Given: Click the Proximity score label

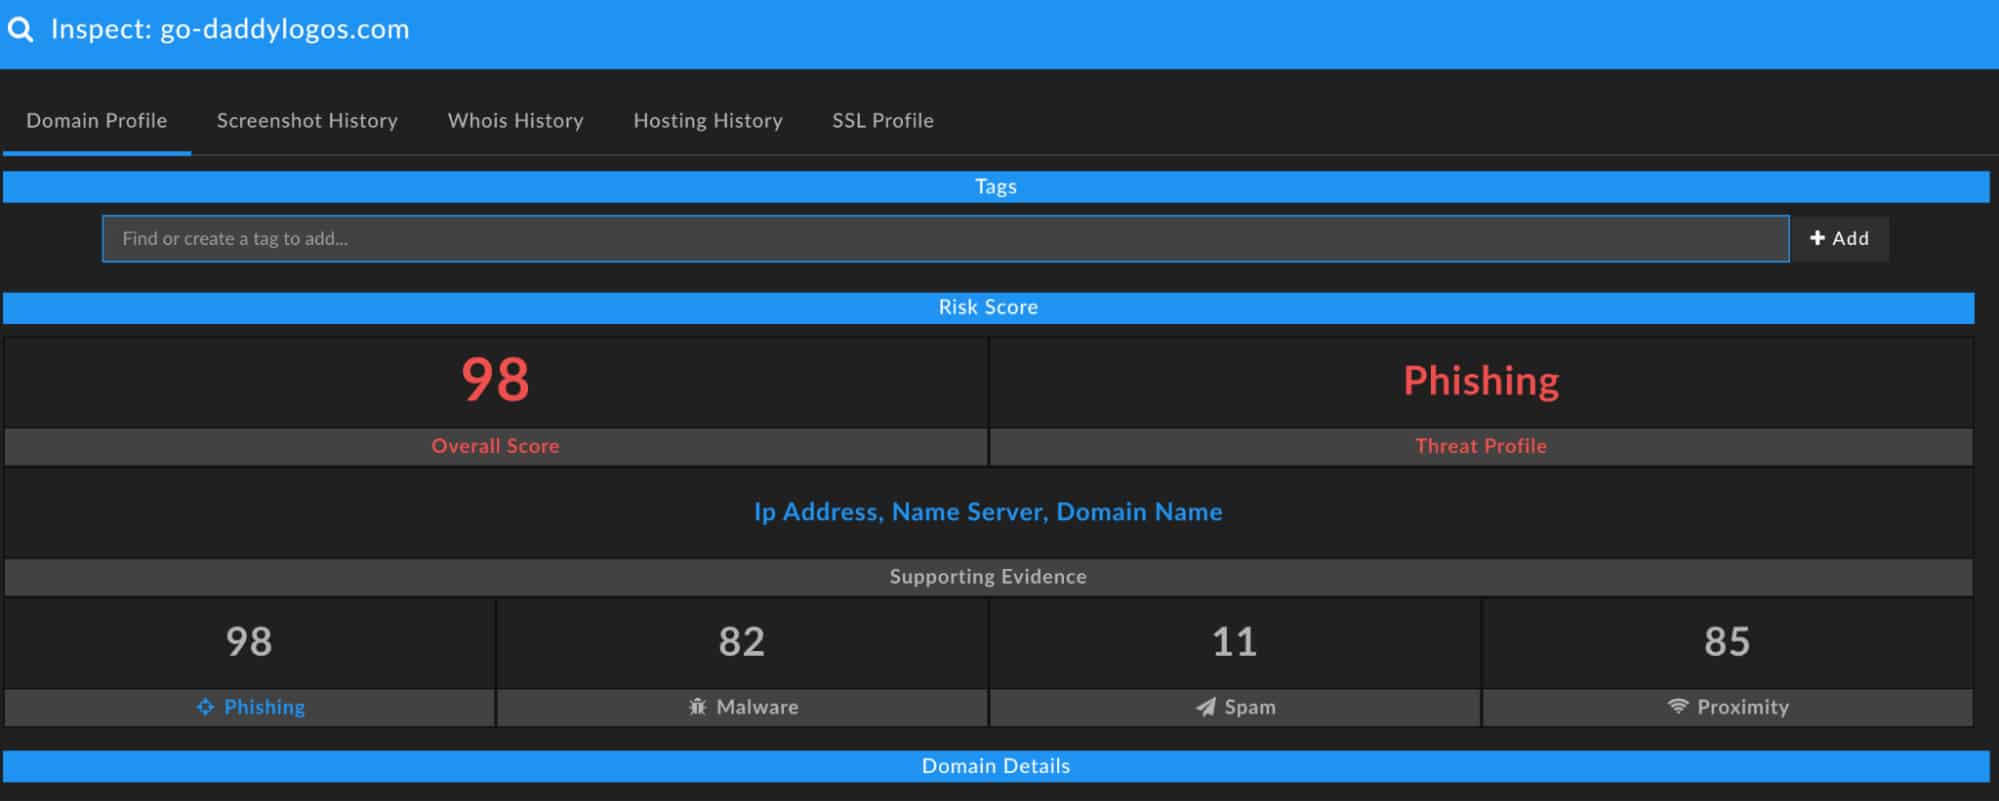Looking at the screenshot, I should pyautogui.click(x=1743, y=707).
